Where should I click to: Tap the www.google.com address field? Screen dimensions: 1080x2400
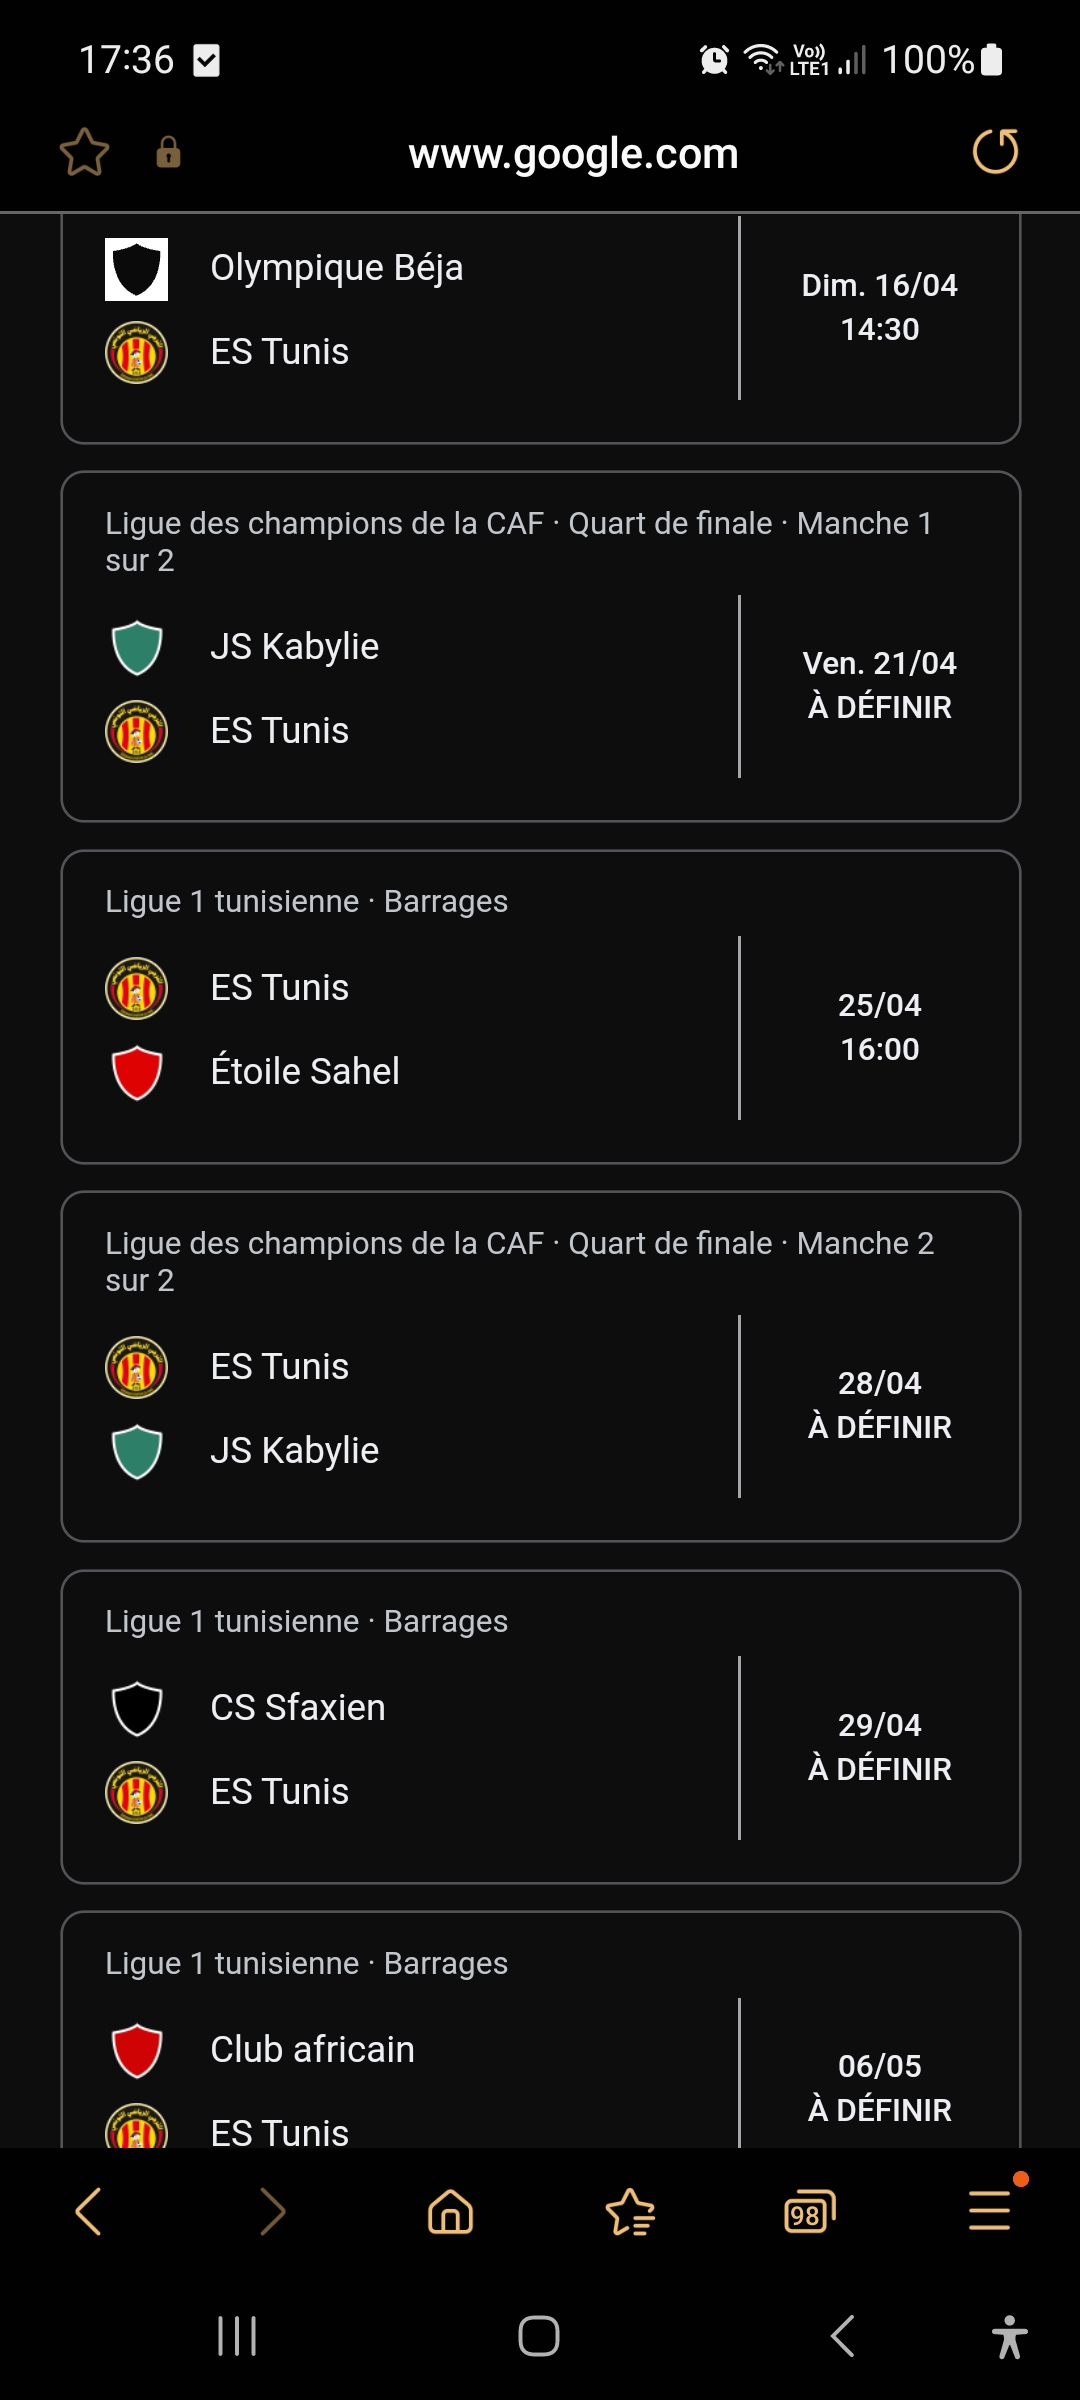573,154
